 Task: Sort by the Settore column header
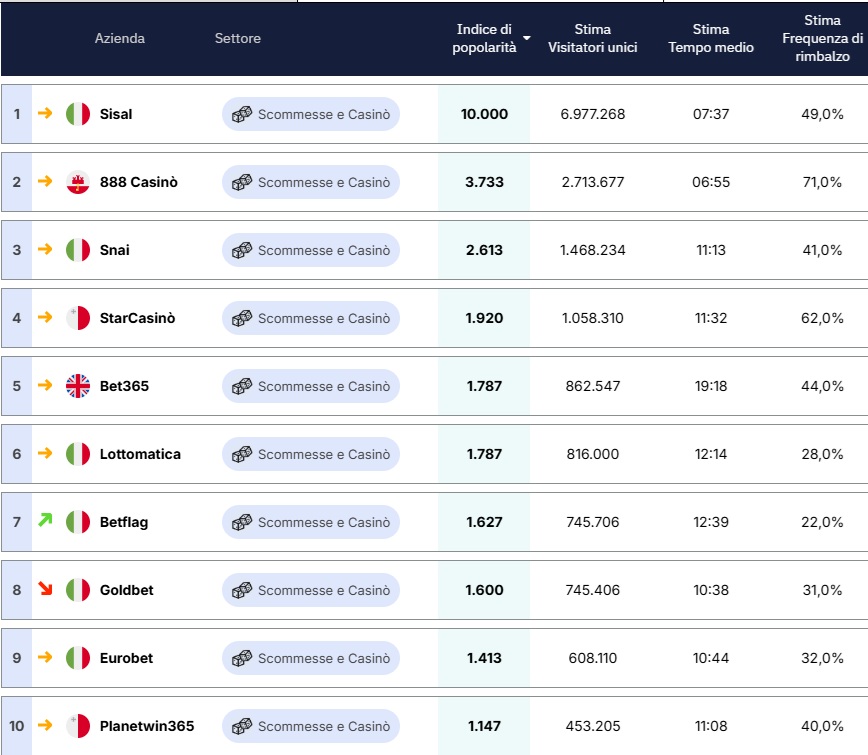237,38
